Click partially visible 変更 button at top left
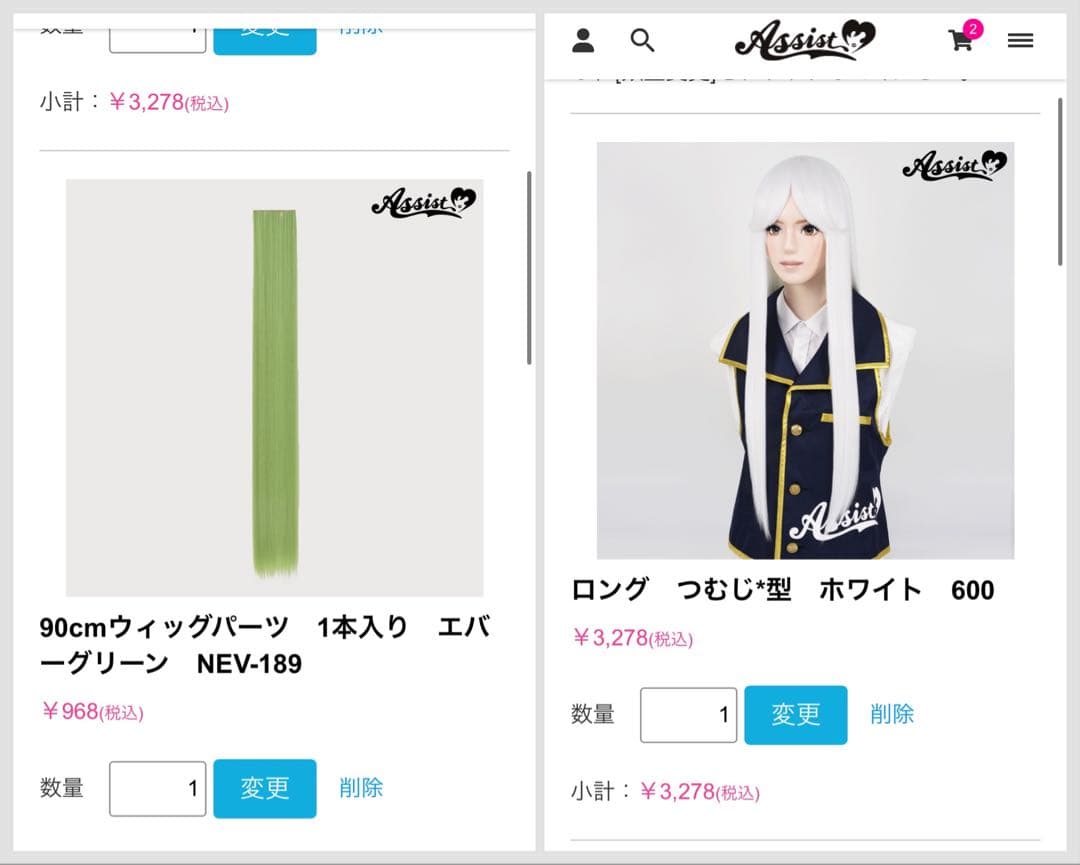 [264, 41]
